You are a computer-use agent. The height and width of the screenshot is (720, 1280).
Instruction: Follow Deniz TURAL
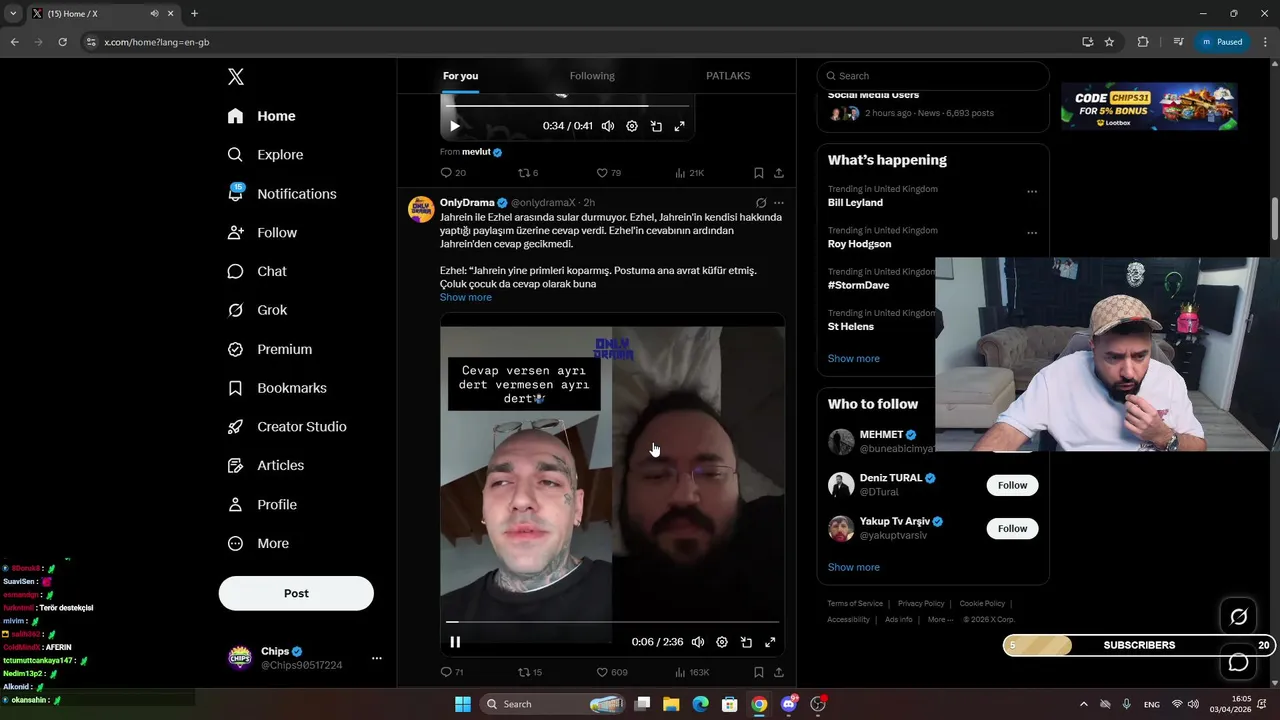tap(1012, 485)
